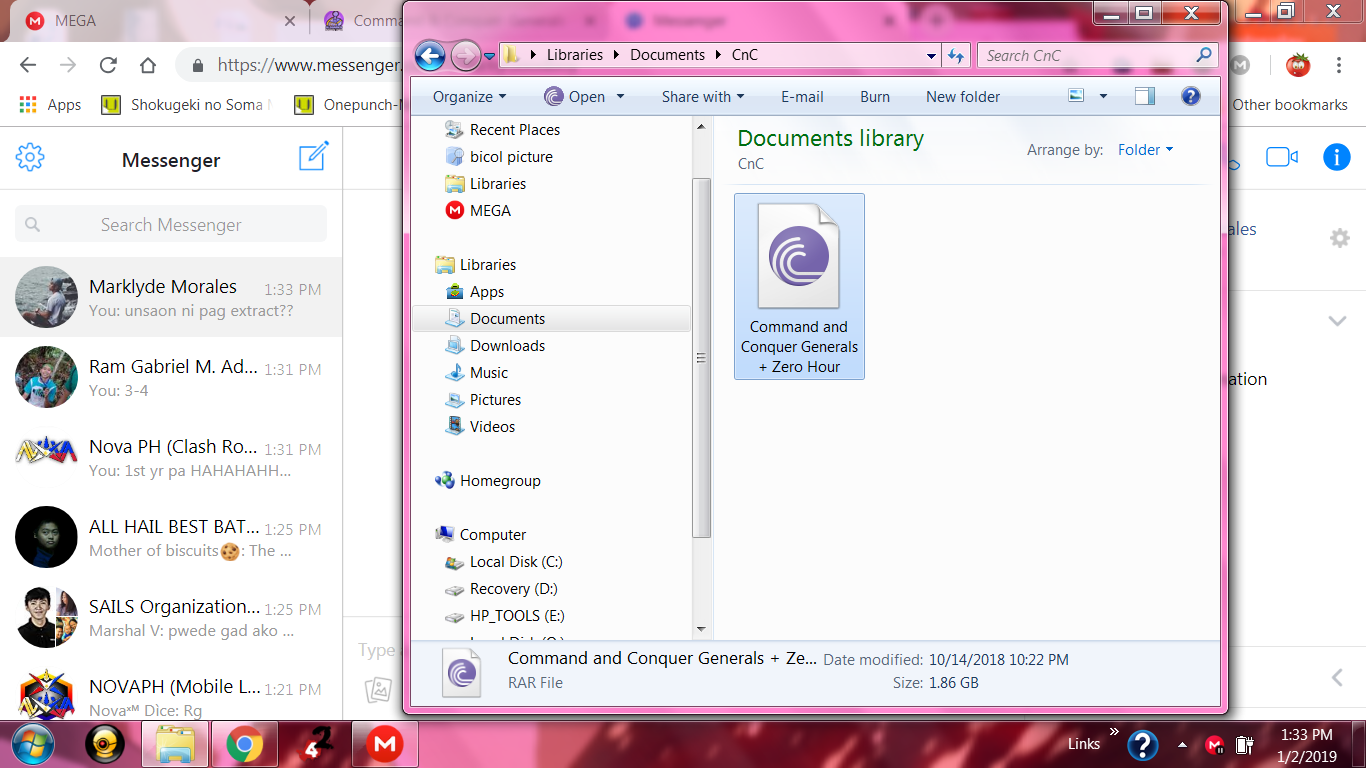Open conversation options gear icon in Messenger
Viewport: 1366px width, 768px height.
point(1339,238)
